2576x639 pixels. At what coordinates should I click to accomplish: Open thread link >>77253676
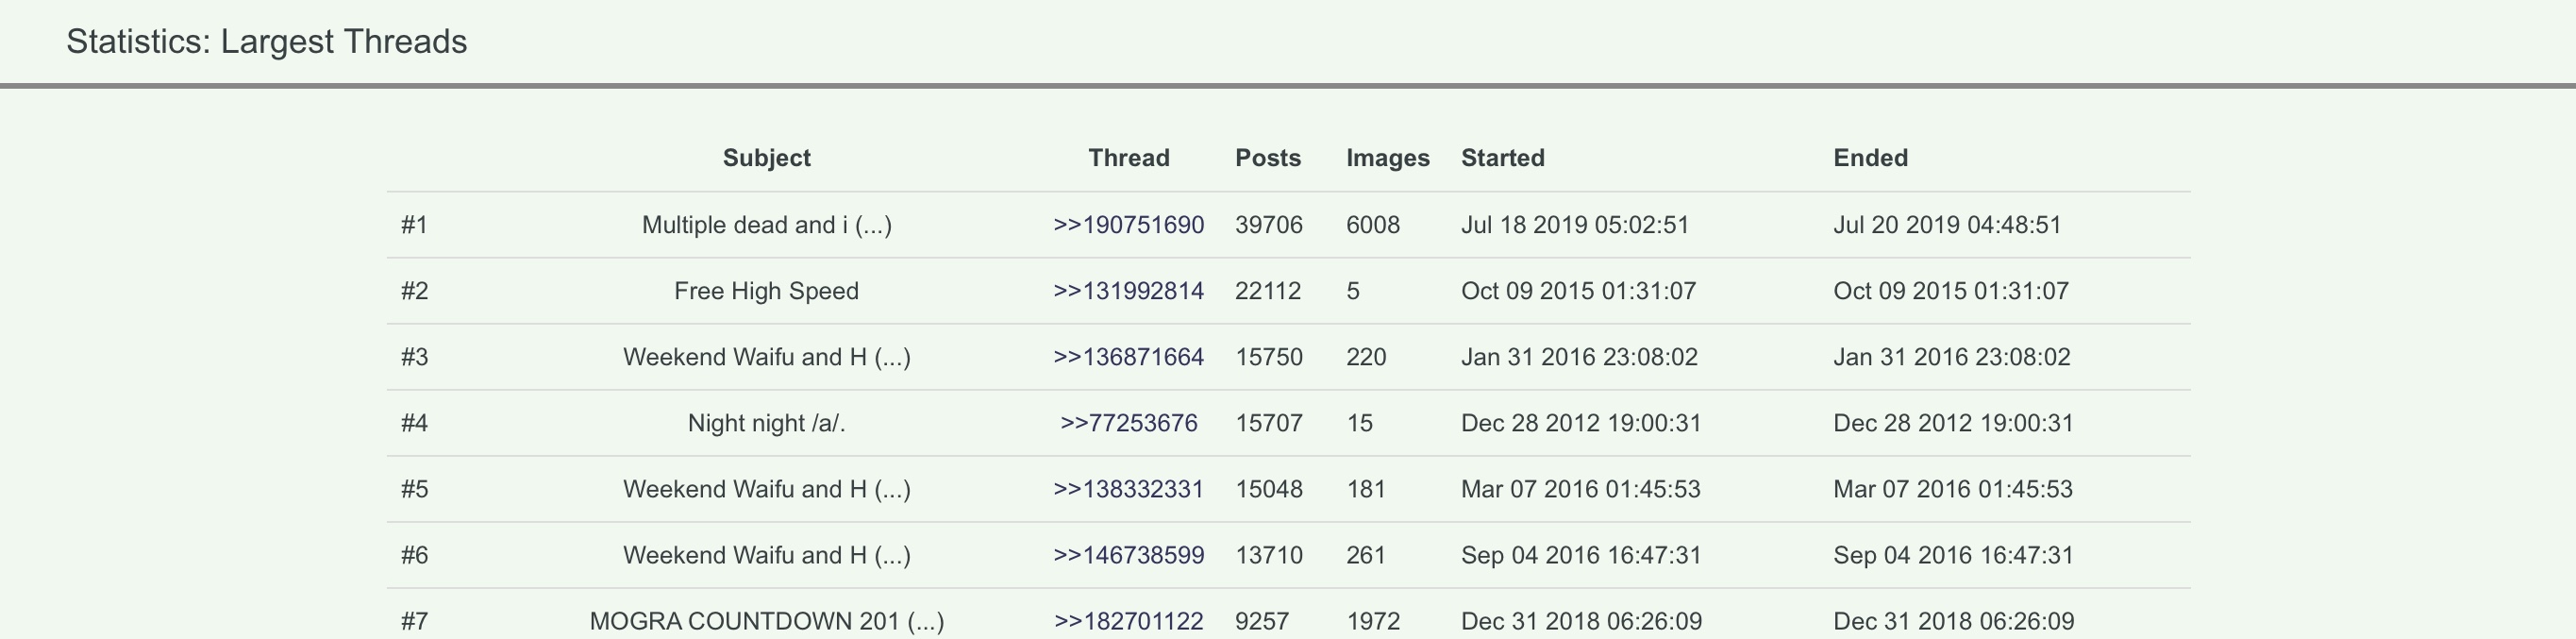(1128, 423)
